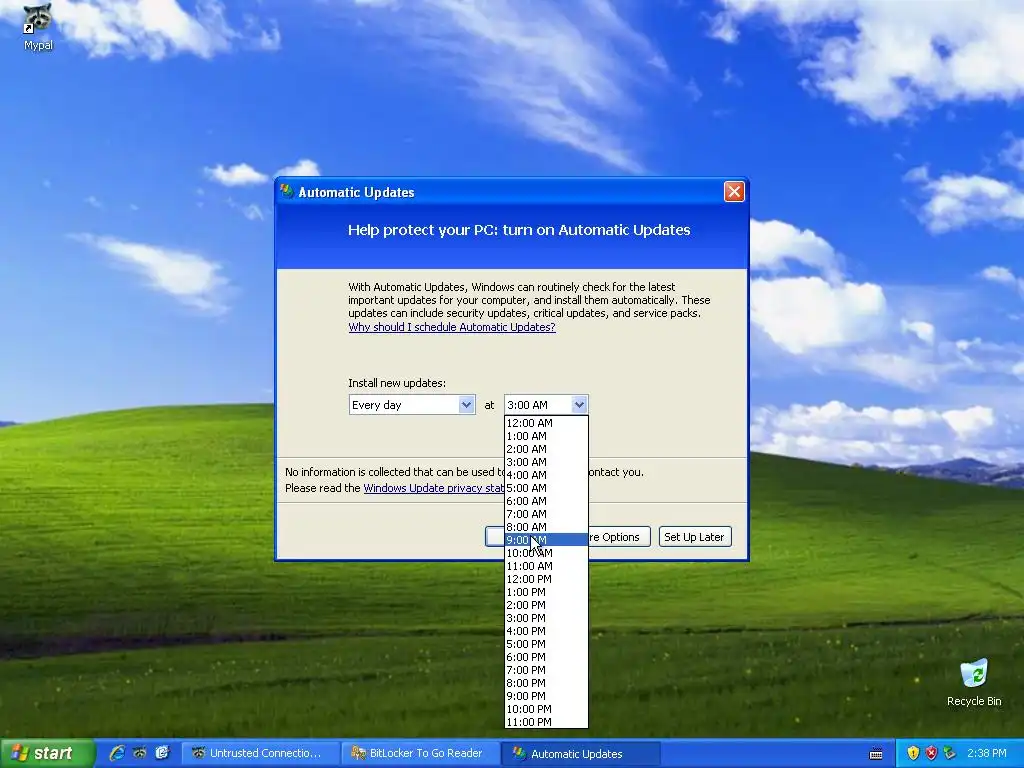
Task: Choose 12:00 PM from the time list
Action: [x=546, y=579]
